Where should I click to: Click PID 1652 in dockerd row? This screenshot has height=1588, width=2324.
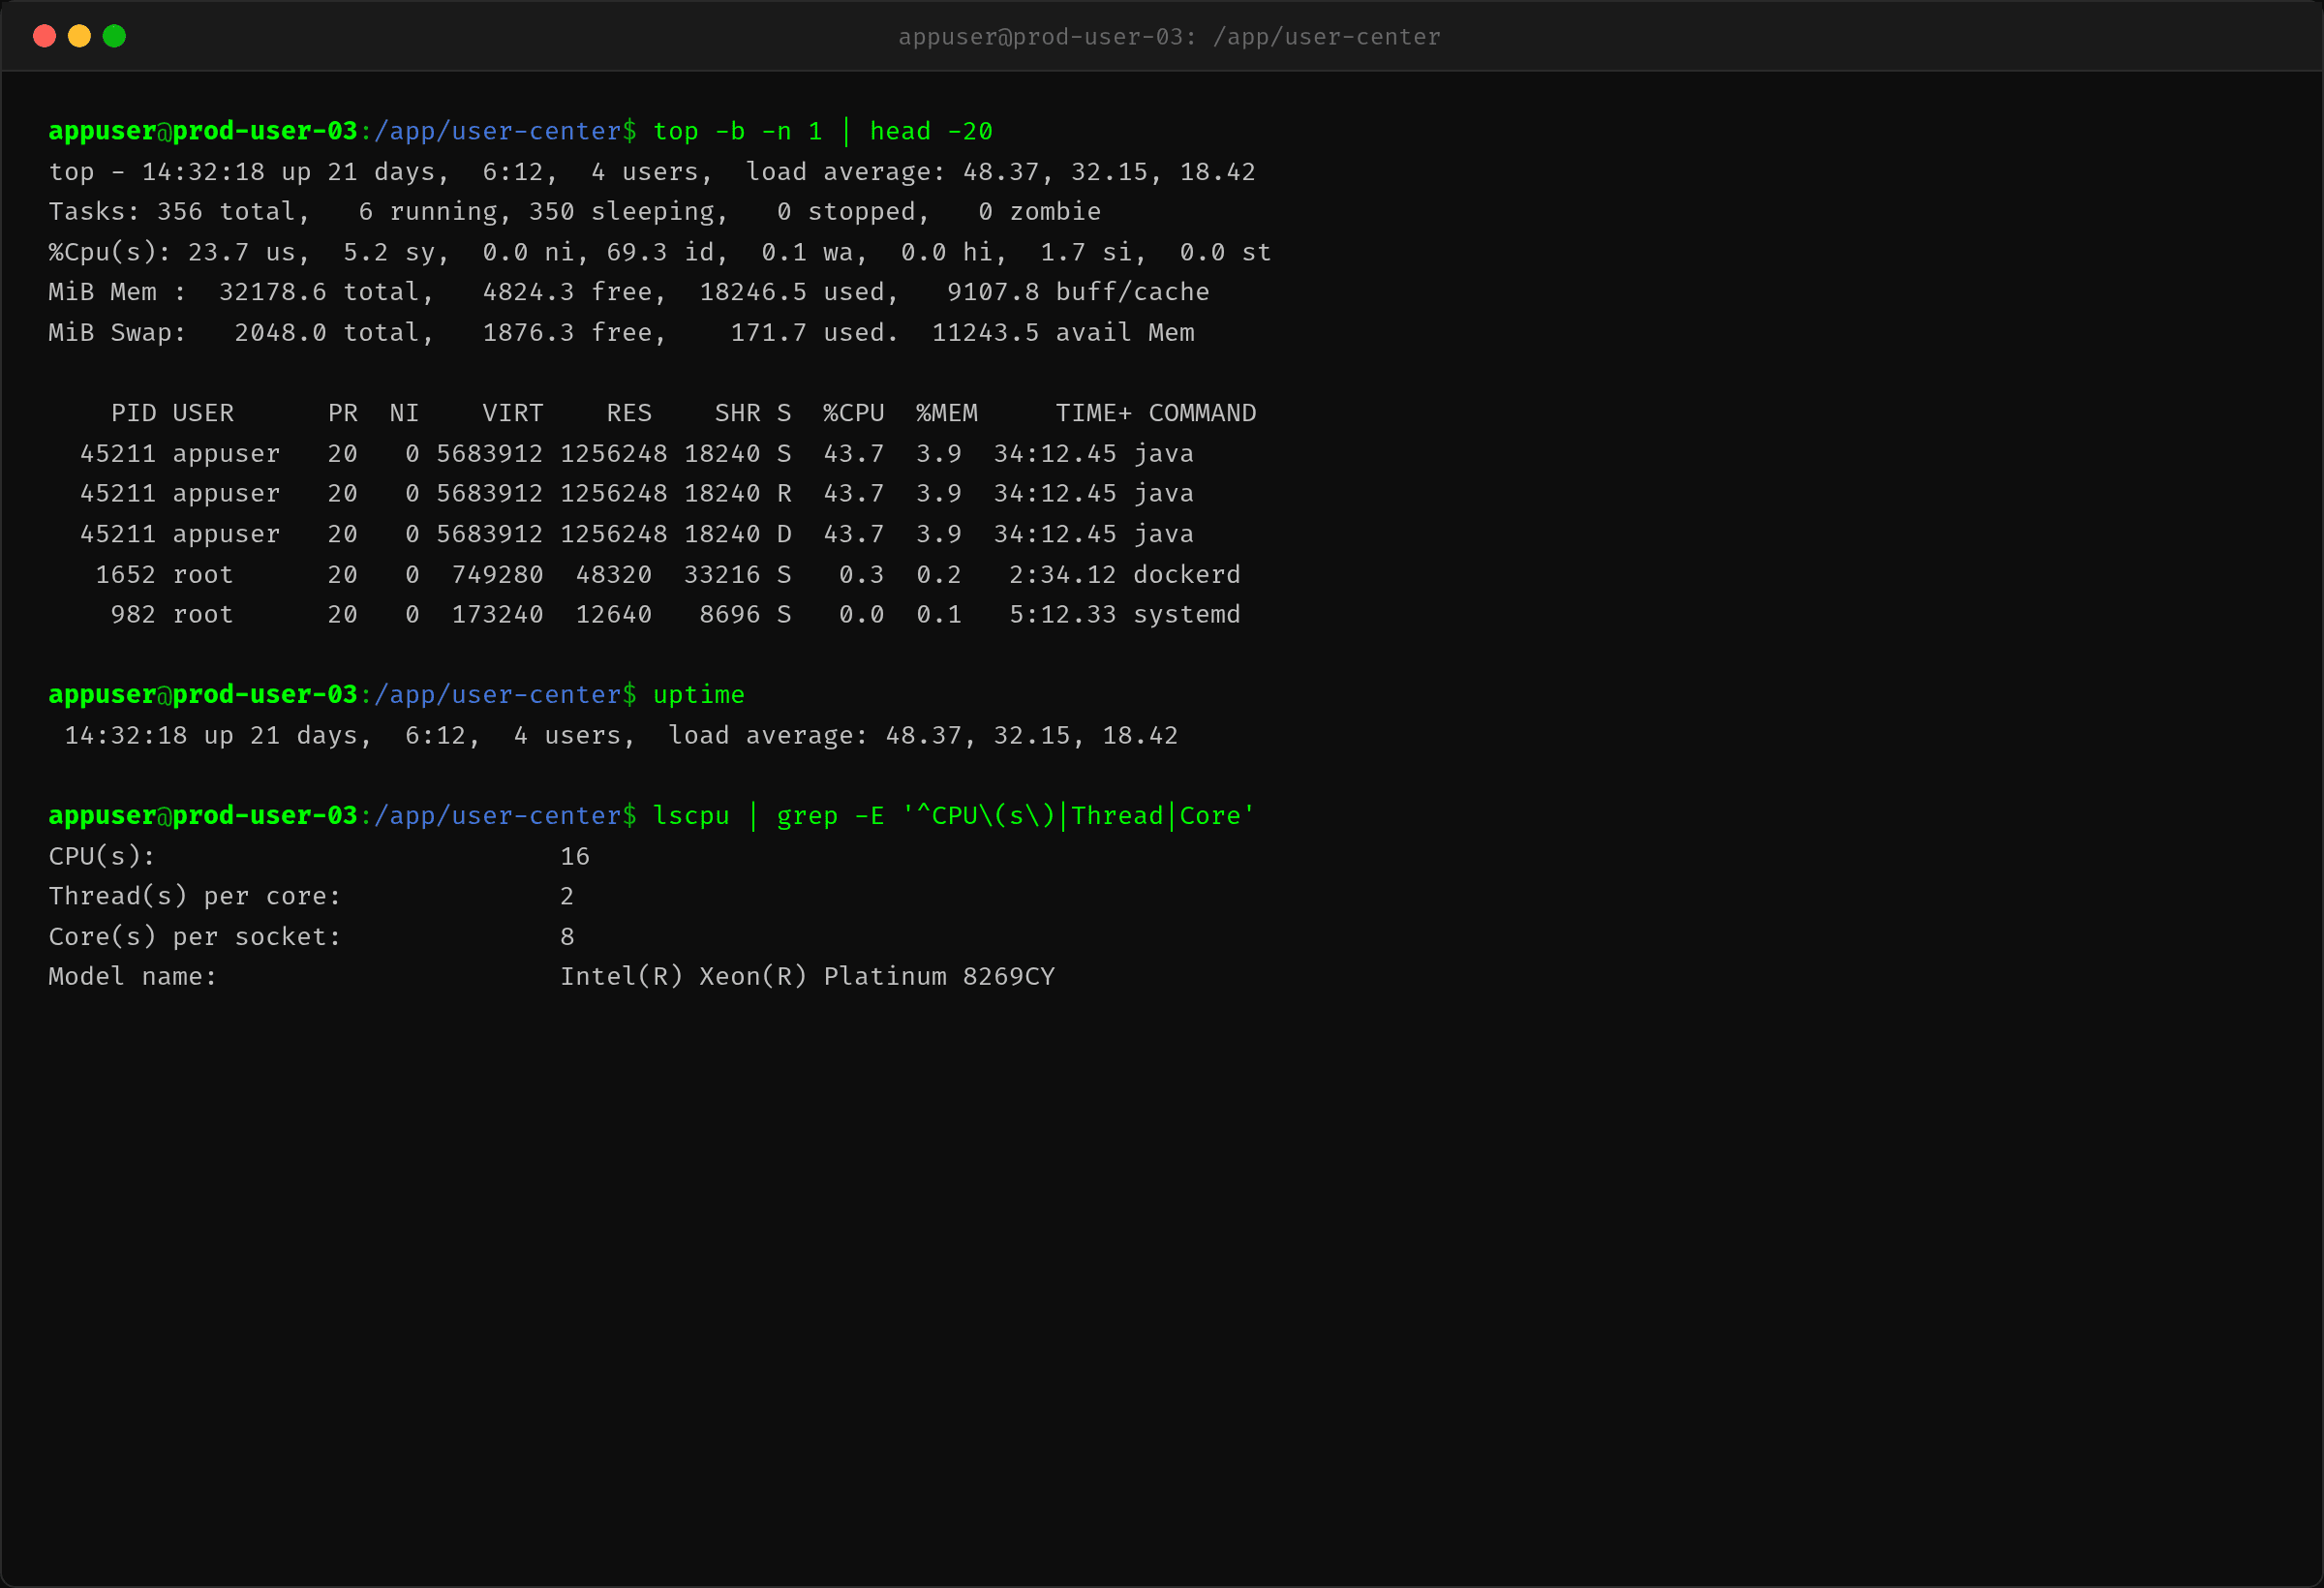(x=125, y=575)
